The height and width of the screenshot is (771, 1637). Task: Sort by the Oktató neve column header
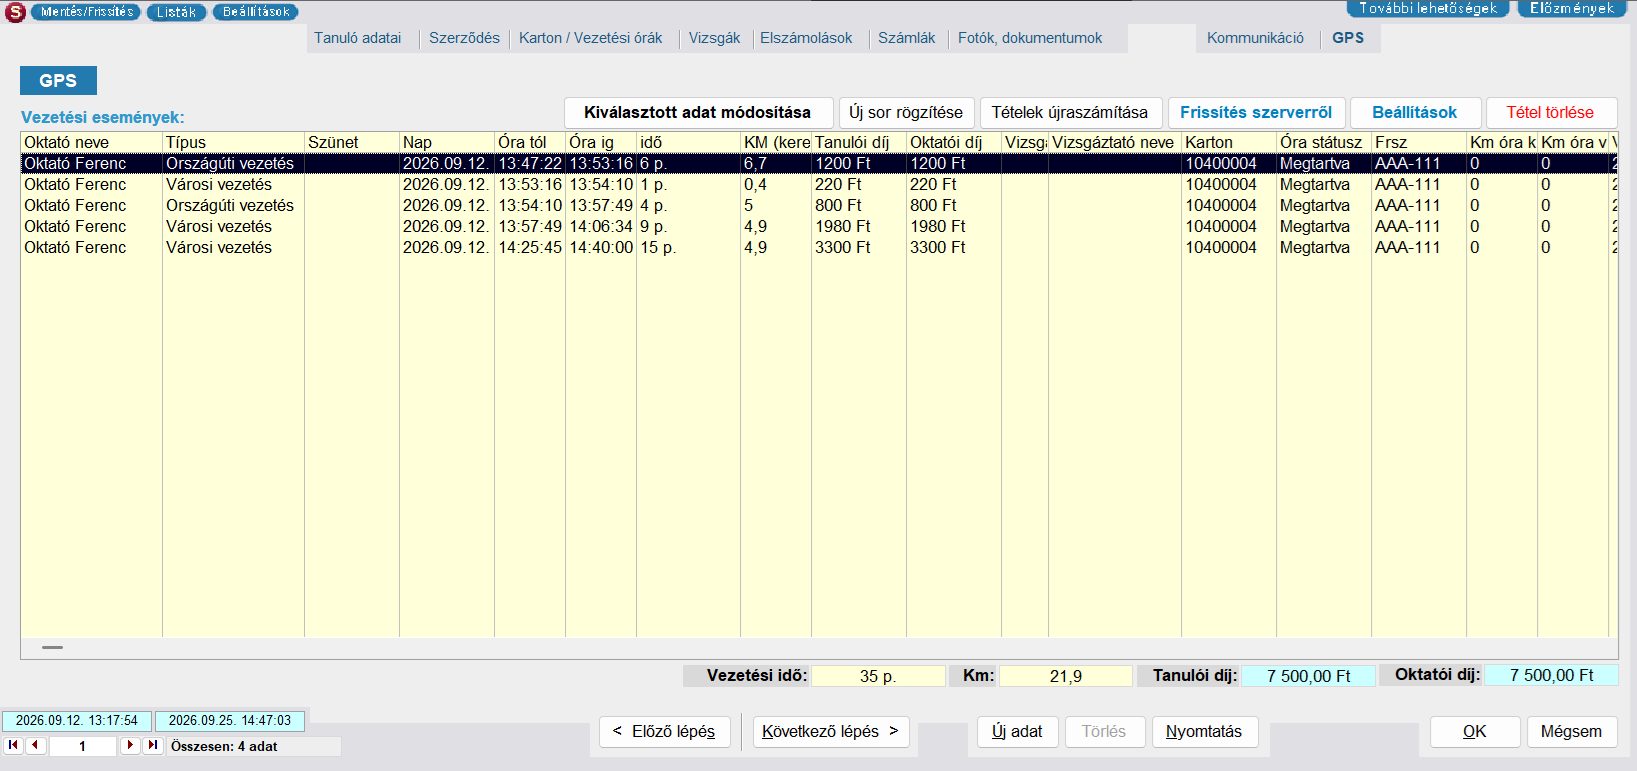pos(91,142)
